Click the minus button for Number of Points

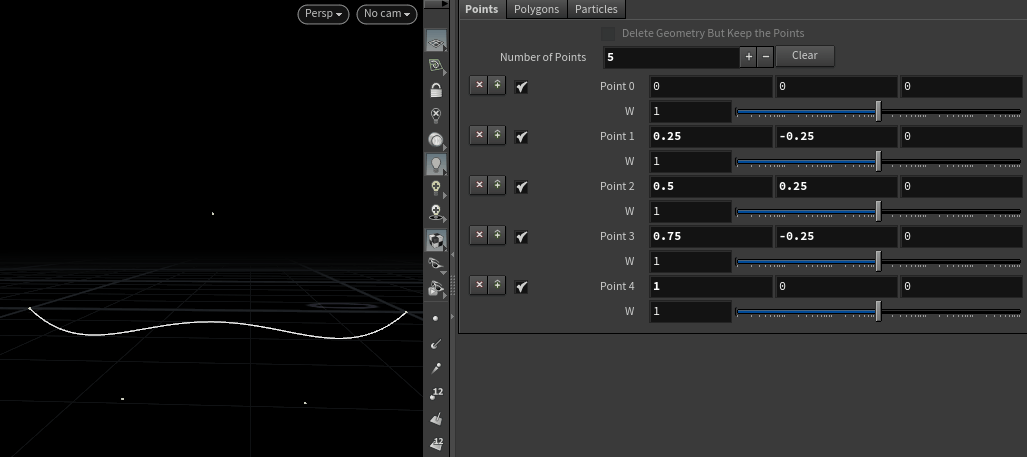pyautogui.click(x=766, y=57)
